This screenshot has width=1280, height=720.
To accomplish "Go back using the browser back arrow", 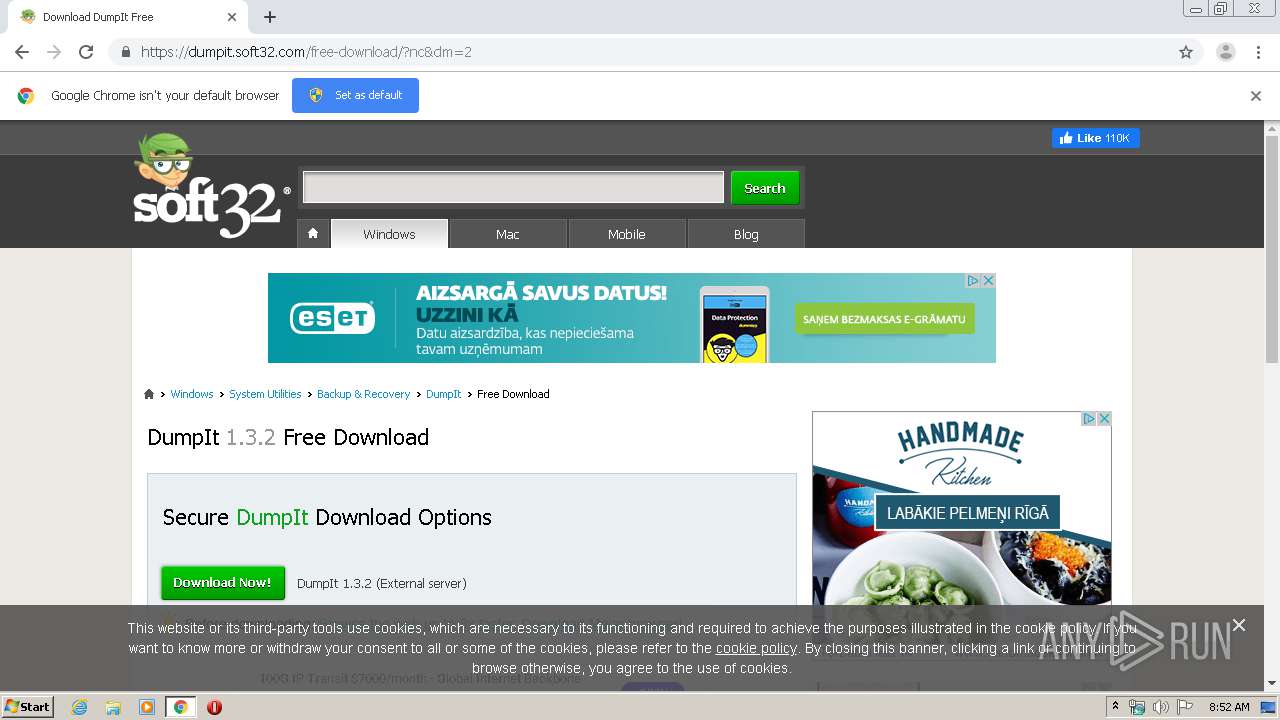I will [x=22, y=52].
